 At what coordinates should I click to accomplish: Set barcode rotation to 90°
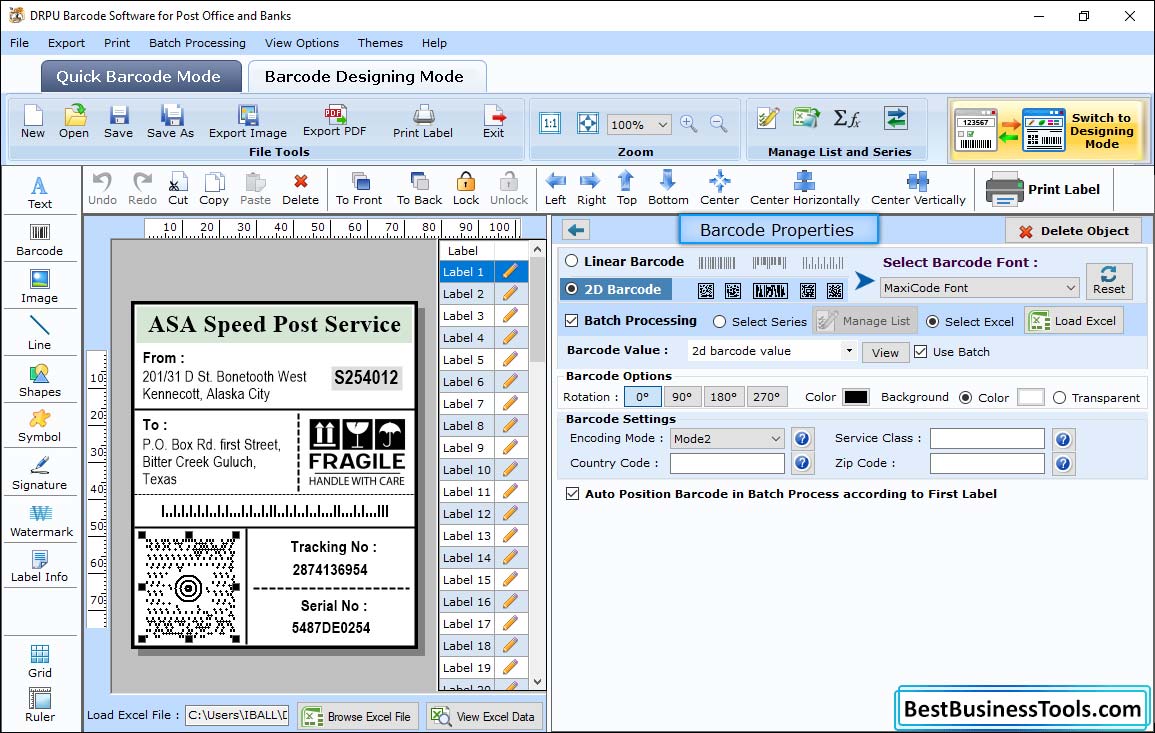pos(682,397)
